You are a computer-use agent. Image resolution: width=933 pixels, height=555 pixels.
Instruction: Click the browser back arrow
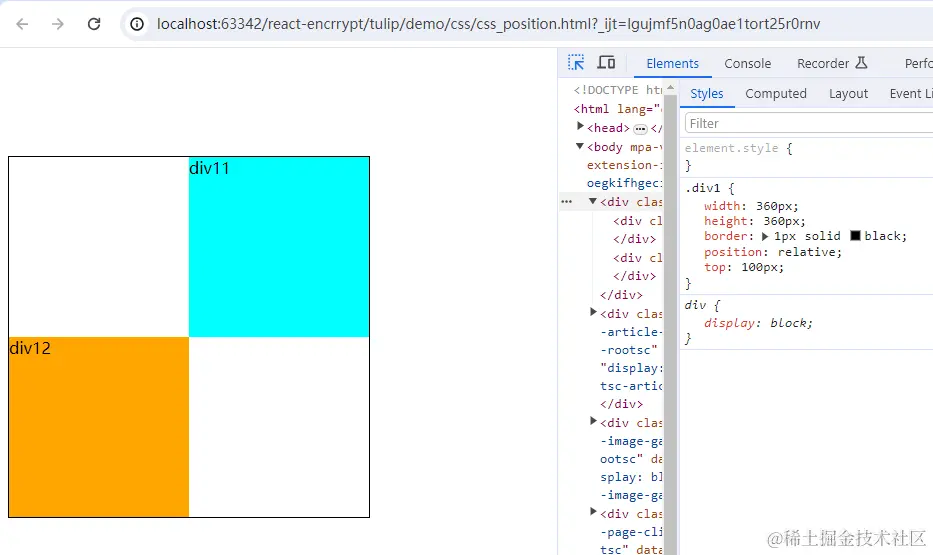coord(22,24)
